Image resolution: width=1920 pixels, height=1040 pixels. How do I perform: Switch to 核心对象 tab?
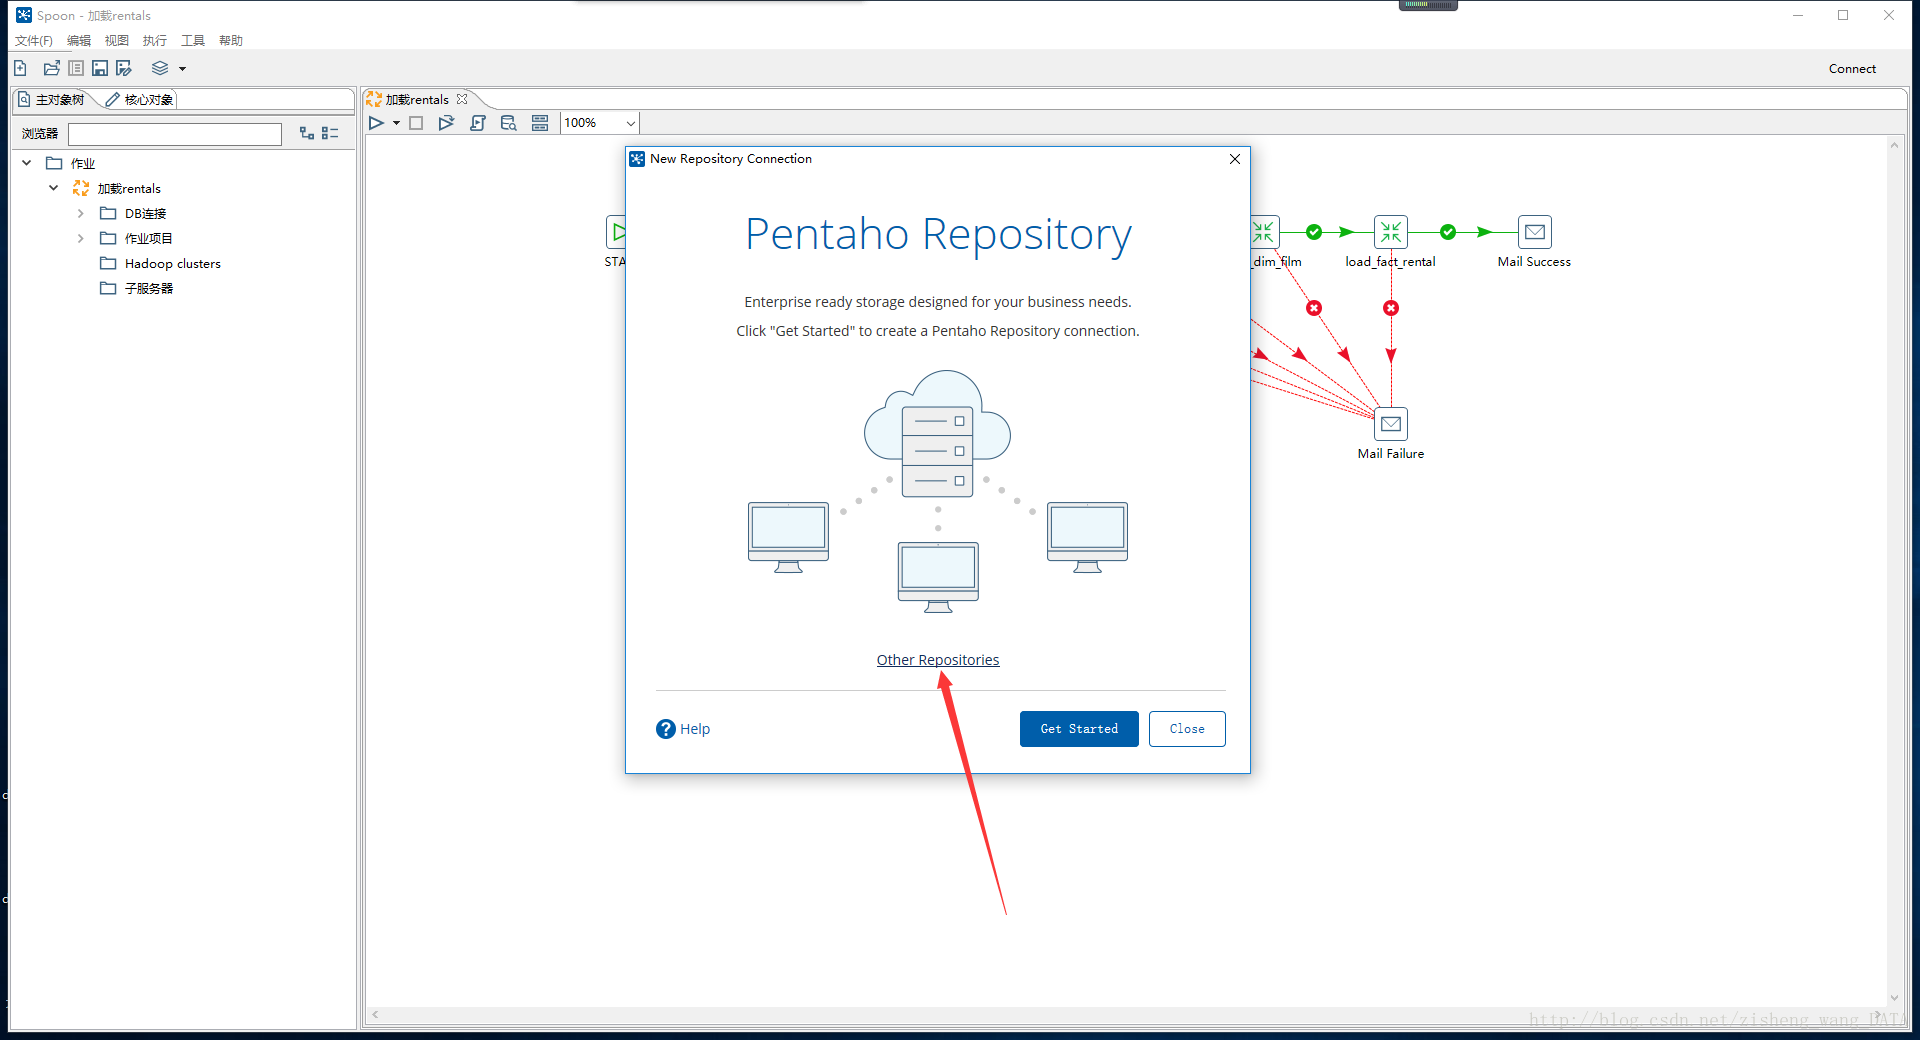140,100
